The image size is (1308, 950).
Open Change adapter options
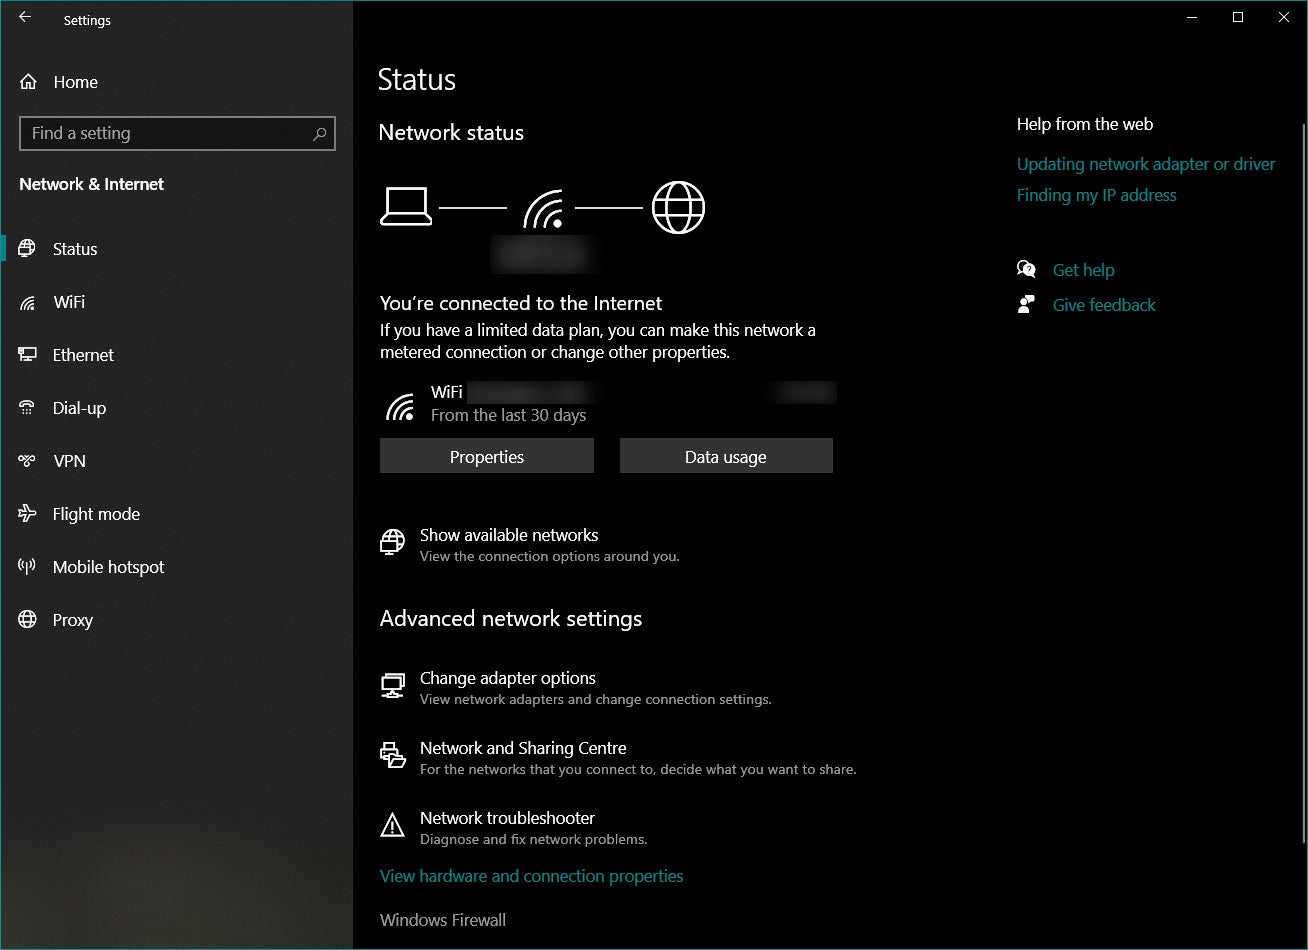pos(508,678)
